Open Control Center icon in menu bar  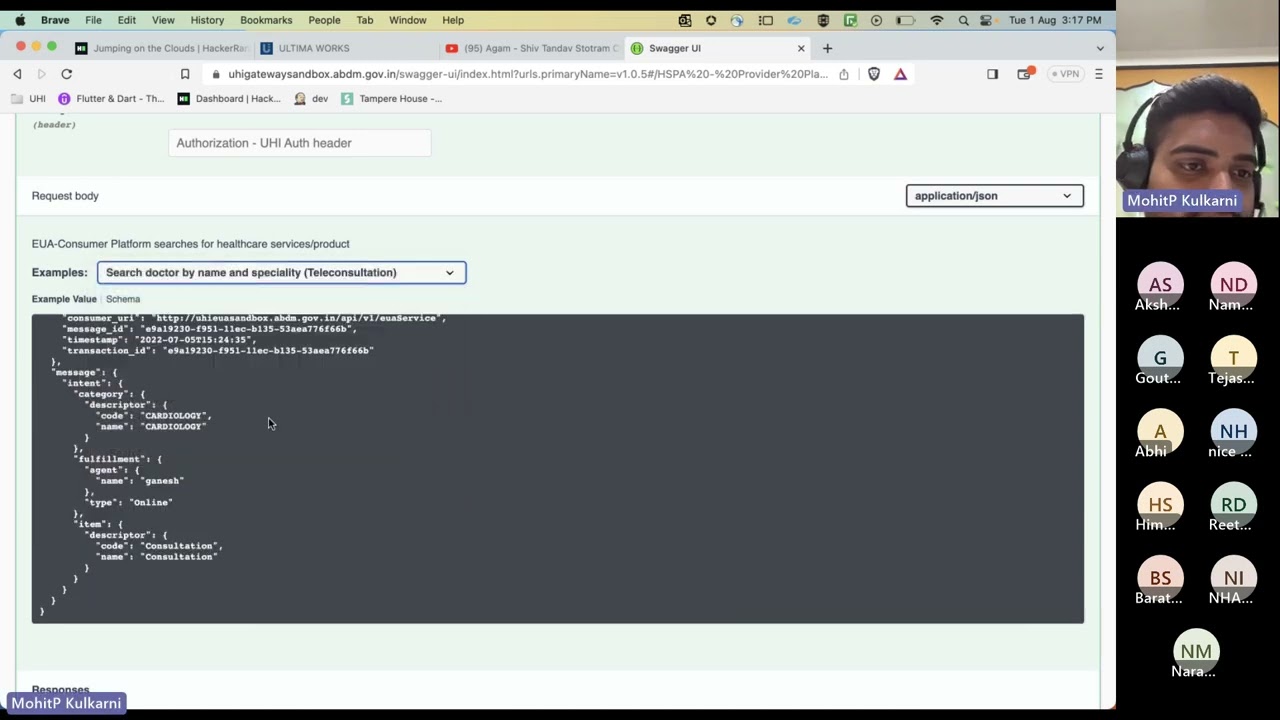pos(986,20)
